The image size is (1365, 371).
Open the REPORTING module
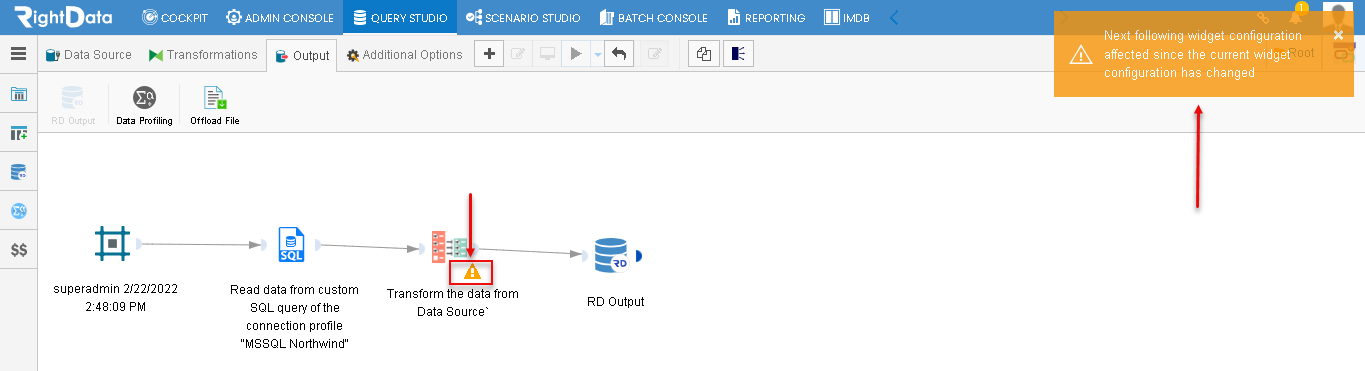(x=766, y=18)
